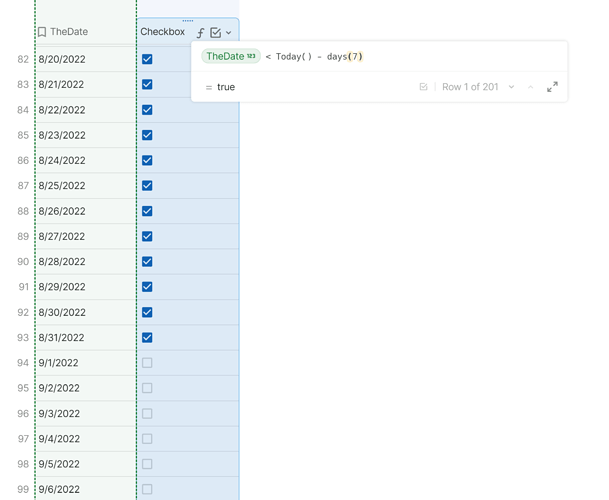The width and height of the screenshot is (609, 500).
Task: Check the checkbox for 9/2/2022
Action: (x=147, y=388)
